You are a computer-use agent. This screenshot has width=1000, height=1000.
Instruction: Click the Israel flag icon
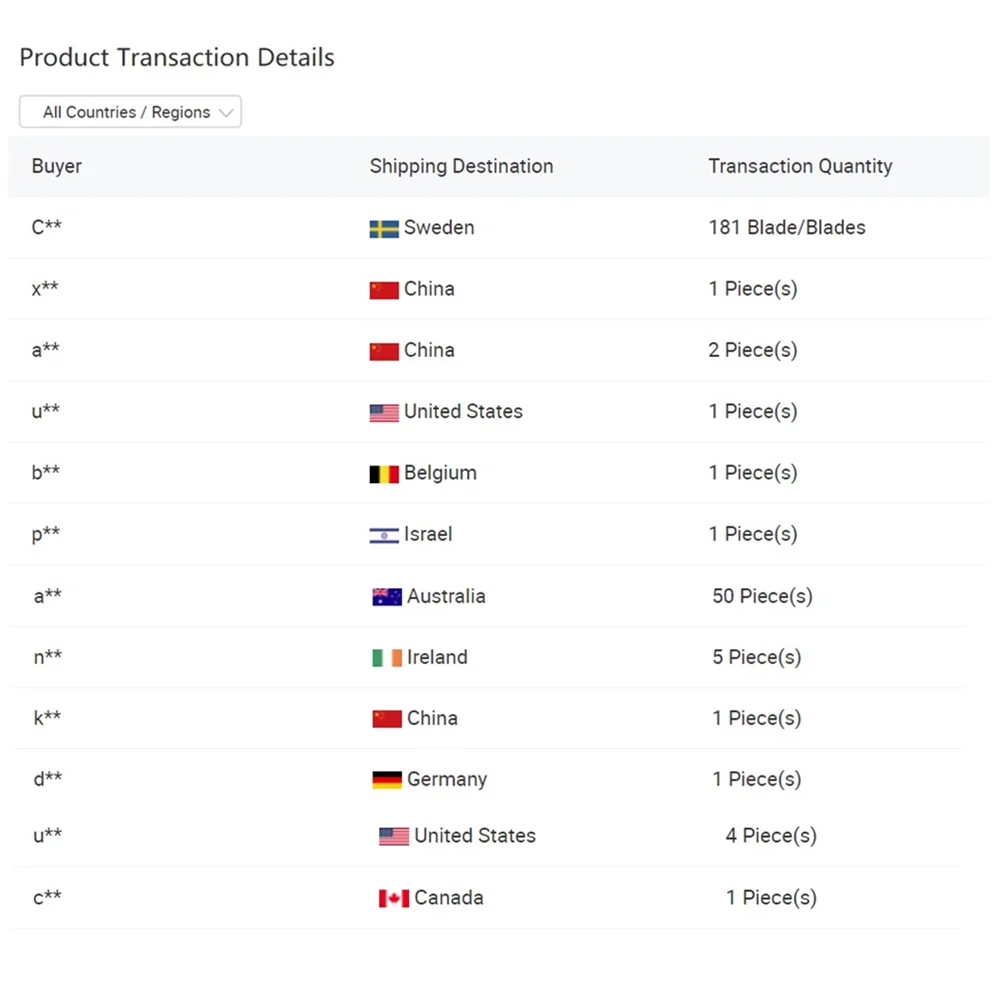tap(384, 536)
